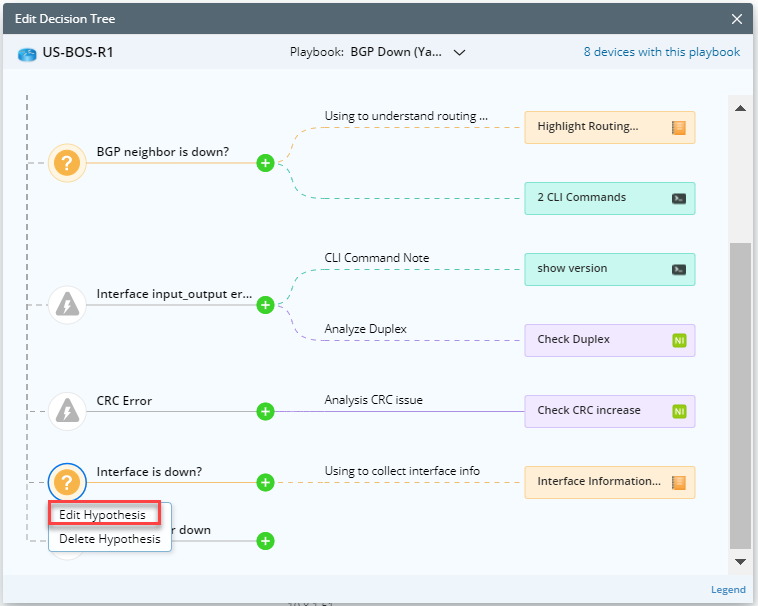Add a branch to CRC Error node

click(x=265, y=411)
